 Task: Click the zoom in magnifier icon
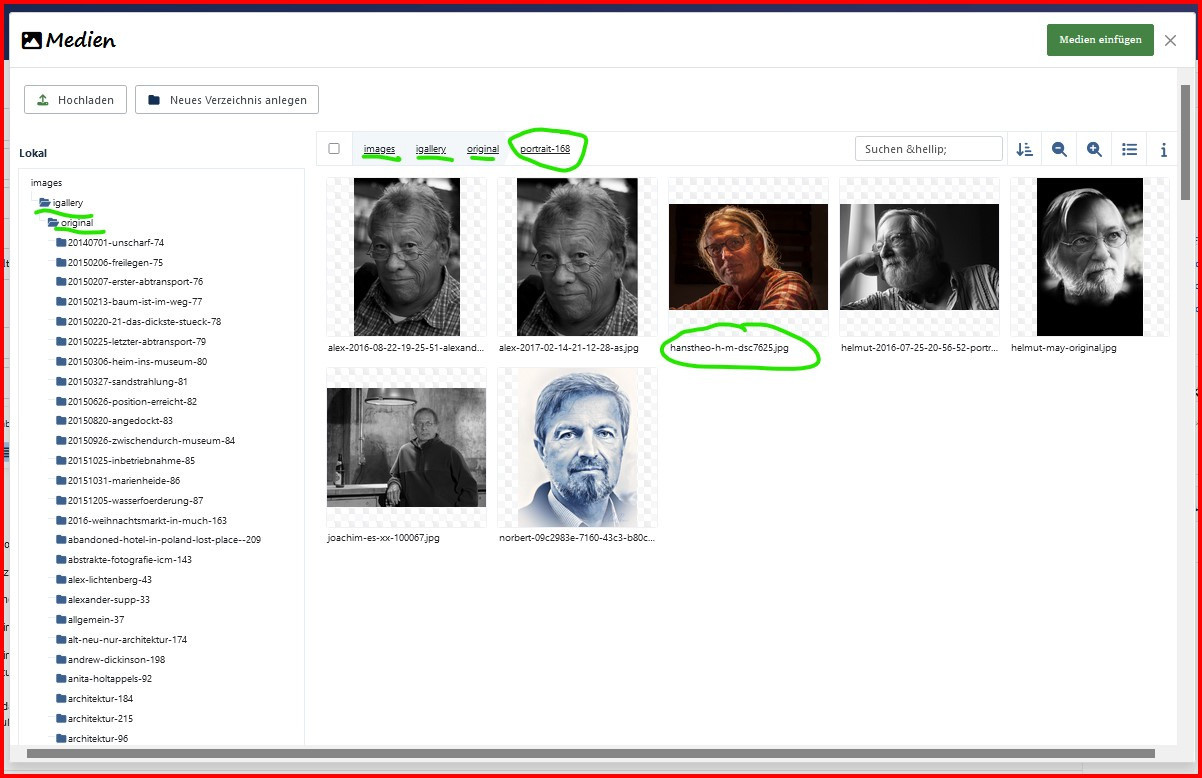(x=1094, y=149)
